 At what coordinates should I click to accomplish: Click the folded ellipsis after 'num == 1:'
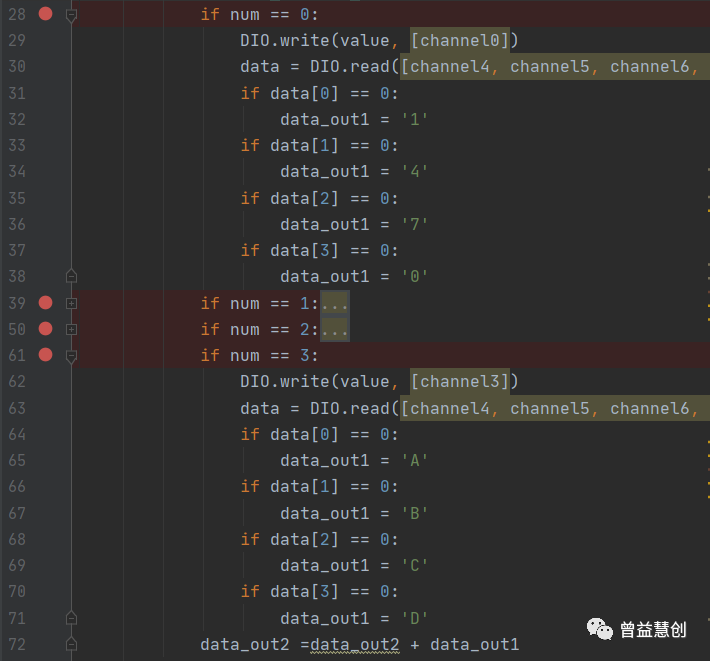click(x=335, y=303)
